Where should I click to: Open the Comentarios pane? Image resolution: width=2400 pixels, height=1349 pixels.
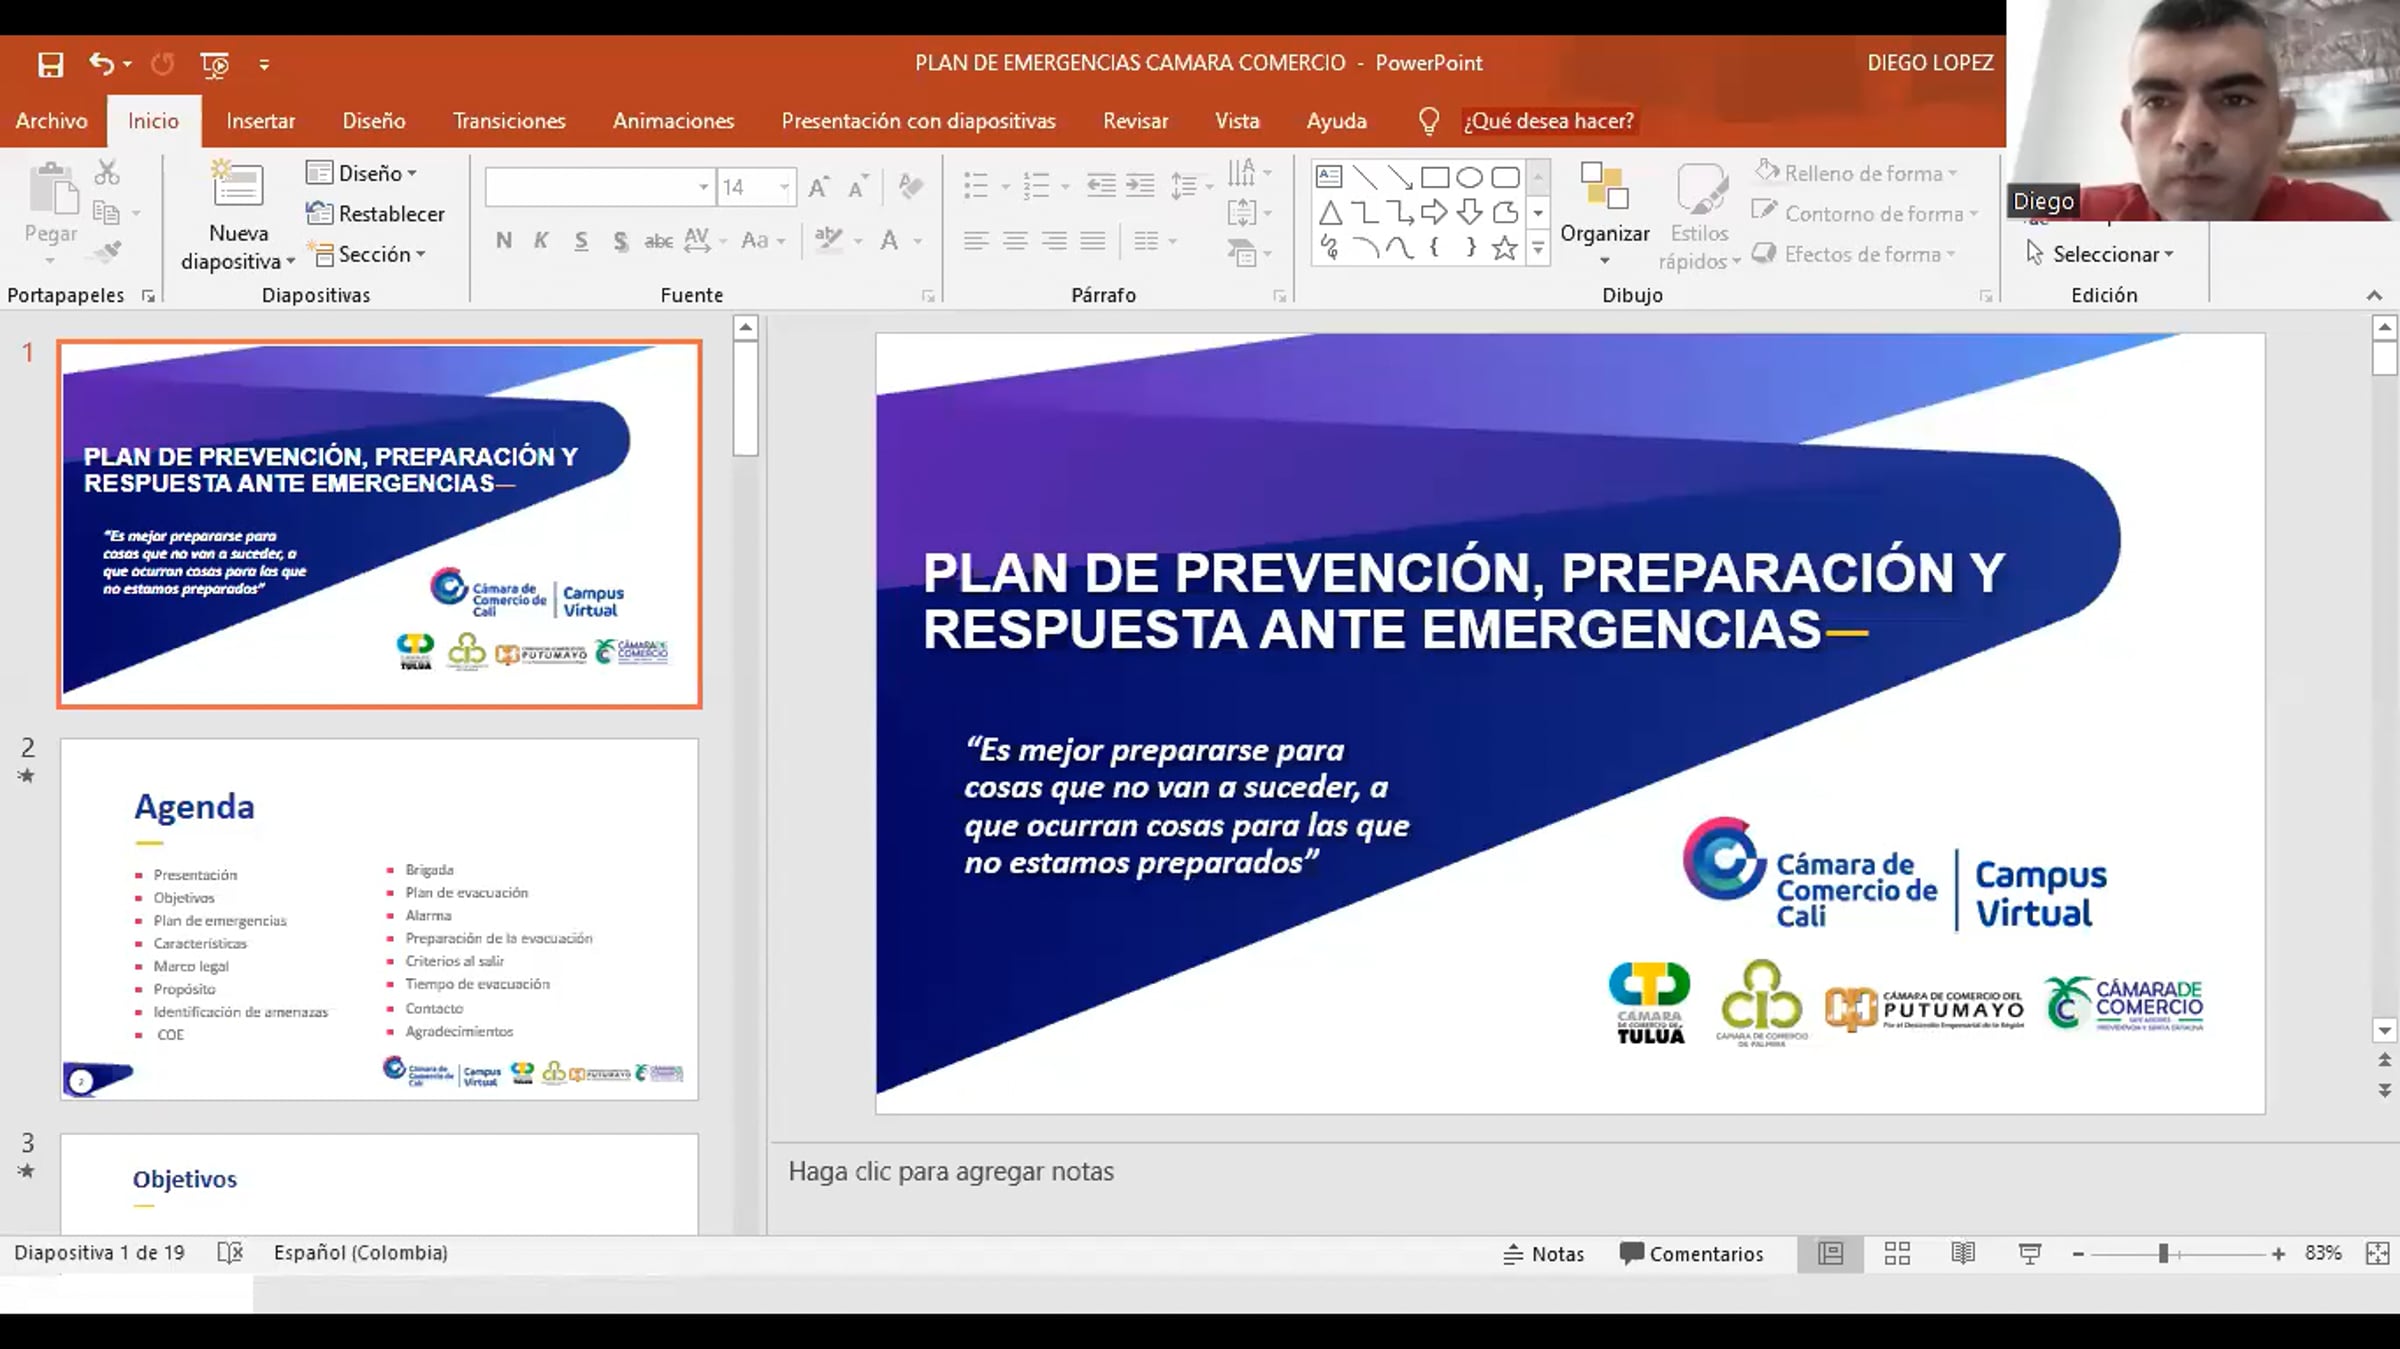click(1691, 1254)
